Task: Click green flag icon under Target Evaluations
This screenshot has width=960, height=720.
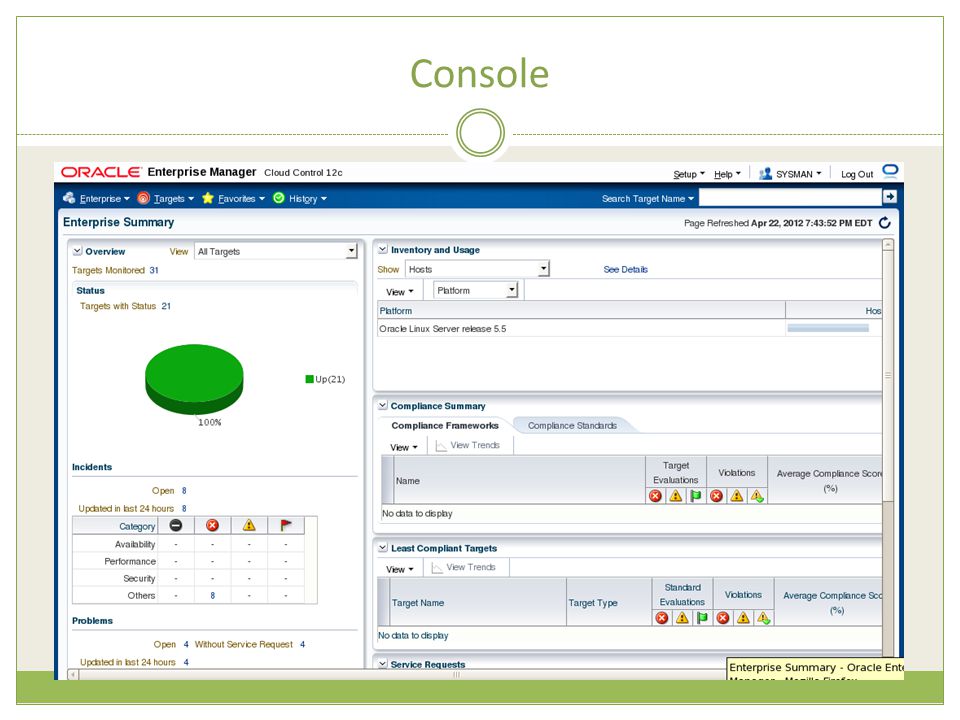Action: point(696,496)
